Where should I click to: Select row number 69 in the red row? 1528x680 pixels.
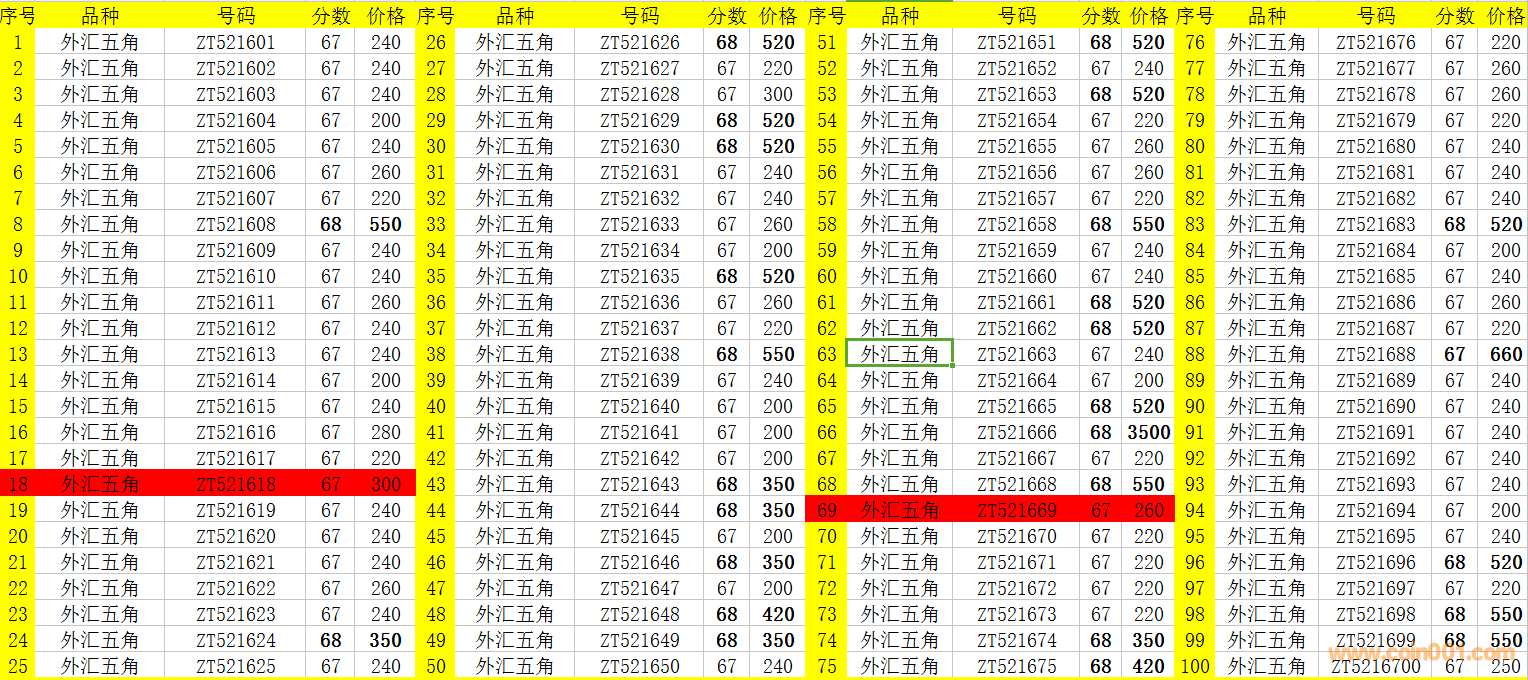click(x=826, y=510)
